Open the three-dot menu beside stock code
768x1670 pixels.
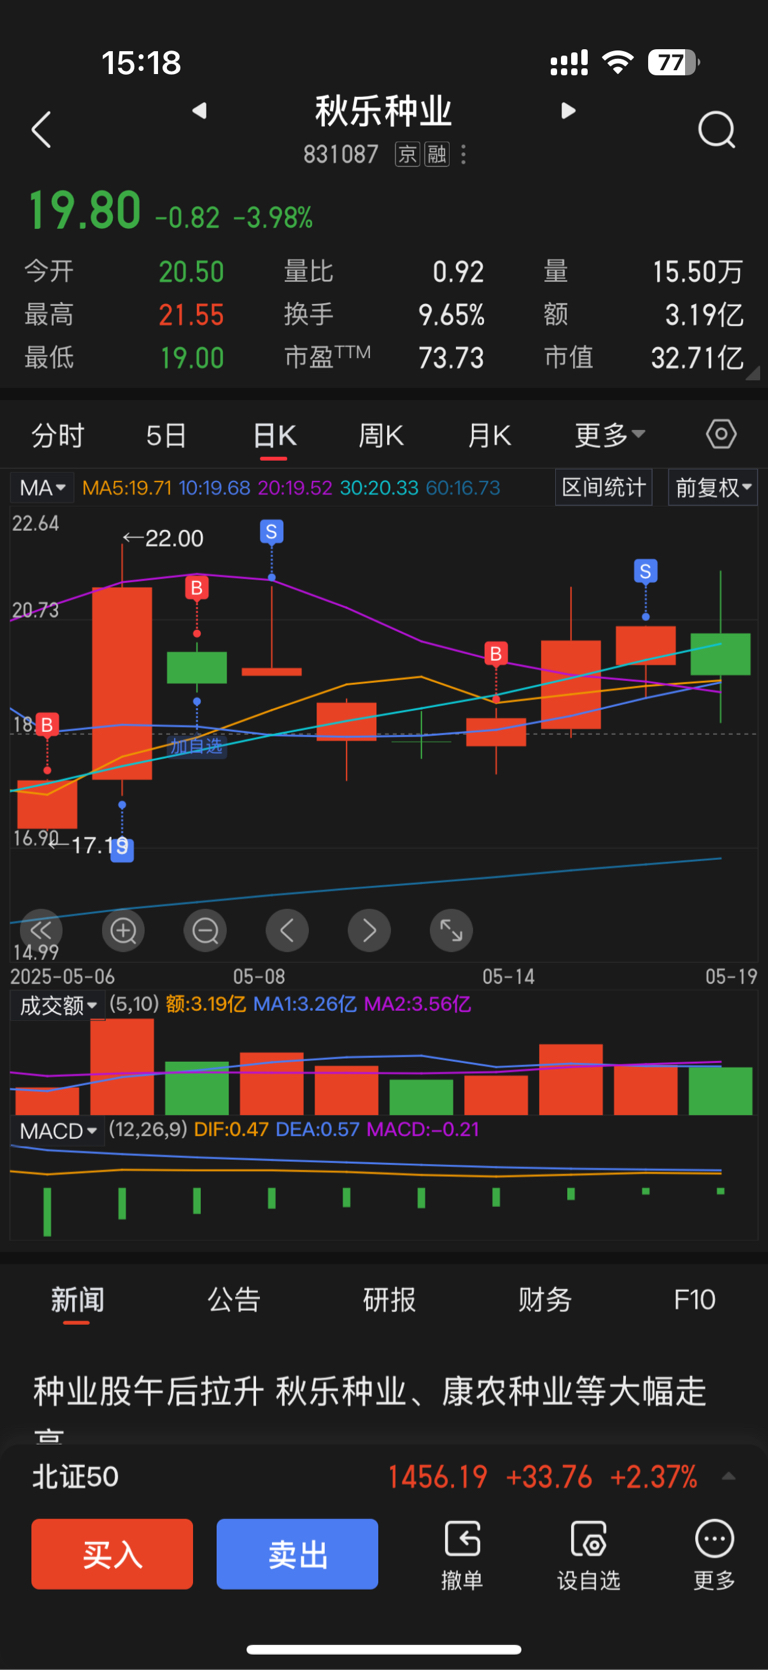pos(463,154)
